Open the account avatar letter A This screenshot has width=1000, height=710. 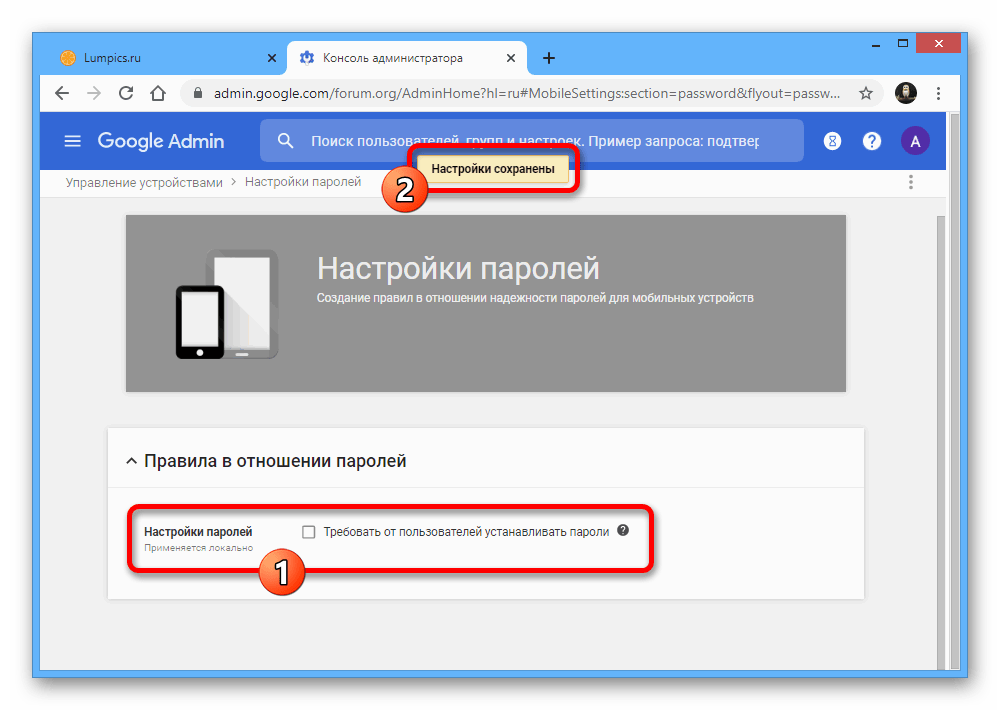tap(915, 141)
